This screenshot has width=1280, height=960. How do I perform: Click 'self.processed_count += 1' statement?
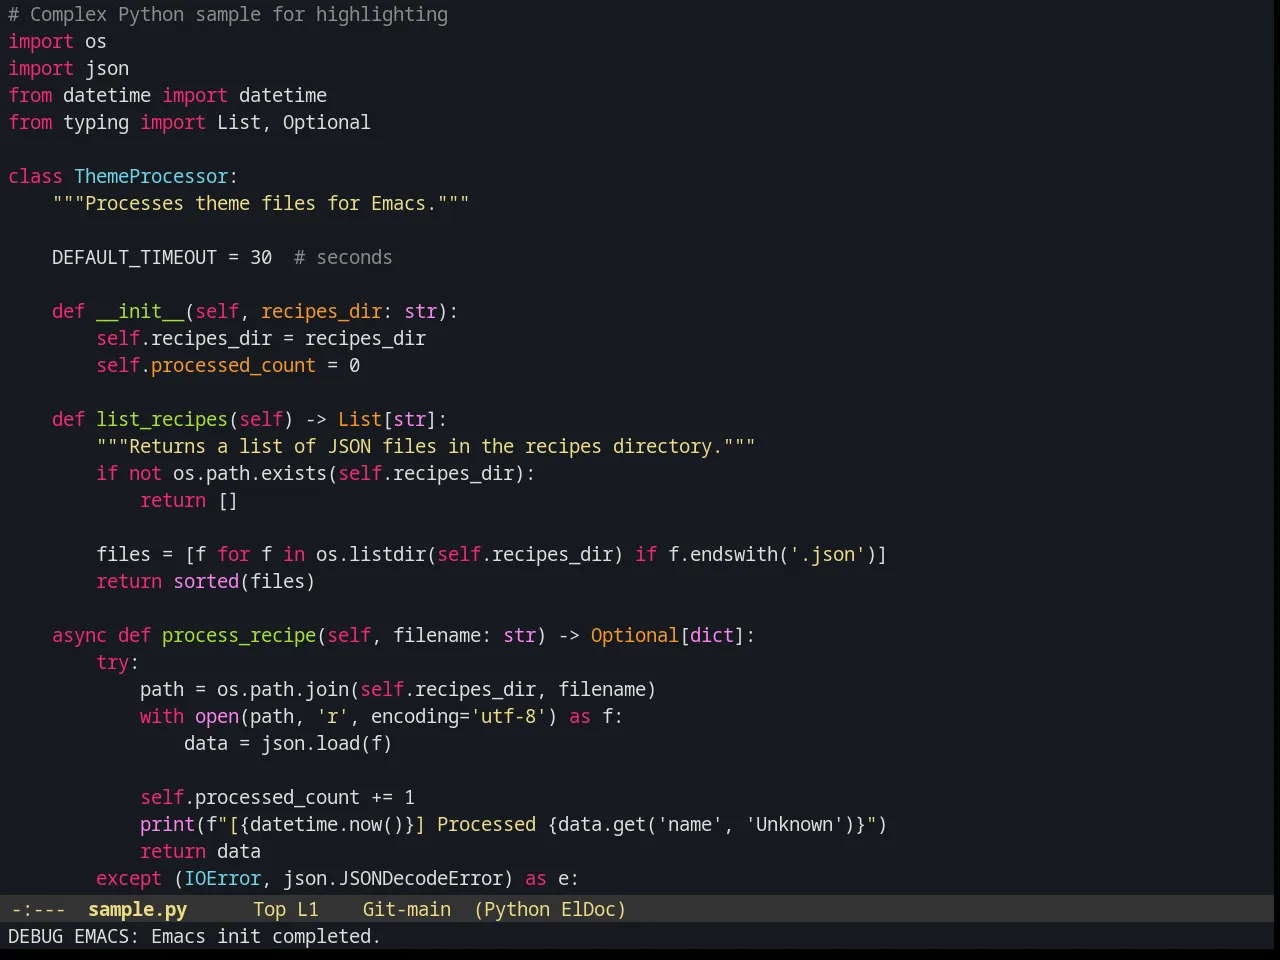point(277,797)
